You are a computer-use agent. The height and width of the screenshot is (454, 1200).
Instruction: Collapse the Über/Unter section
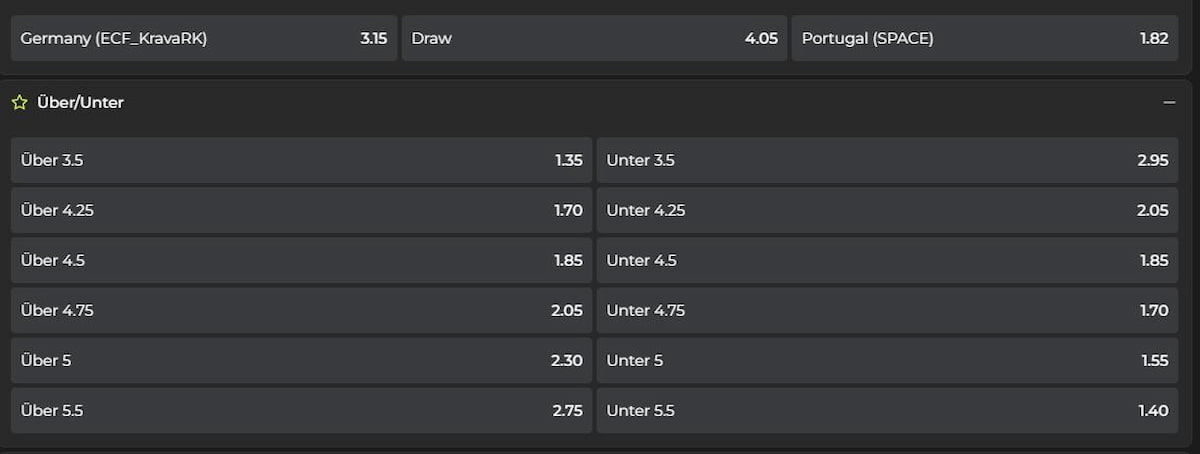(x=1169, y=102)
